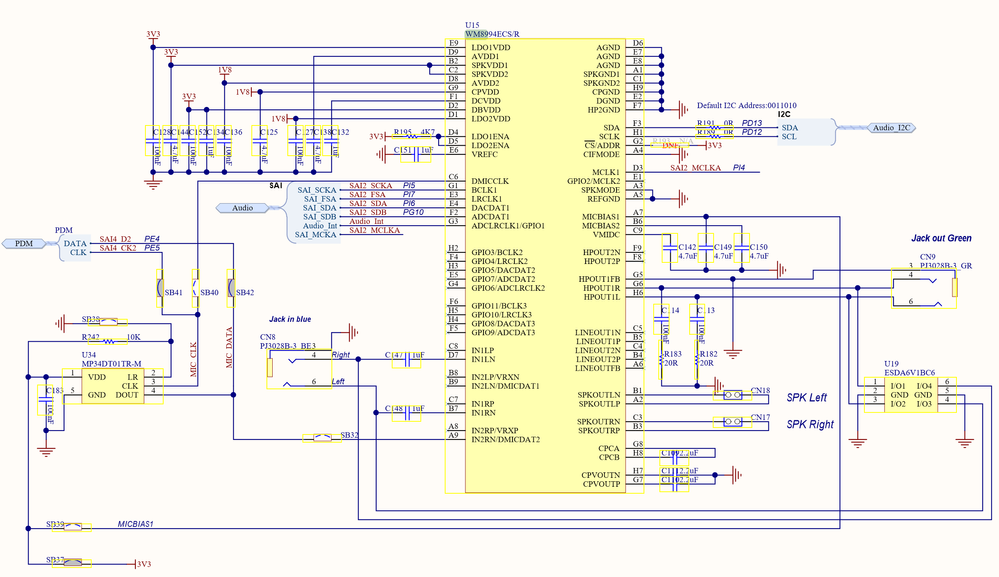Select solder bridge SB42
This screenshot has width=999, height=577.
[233, 288]
